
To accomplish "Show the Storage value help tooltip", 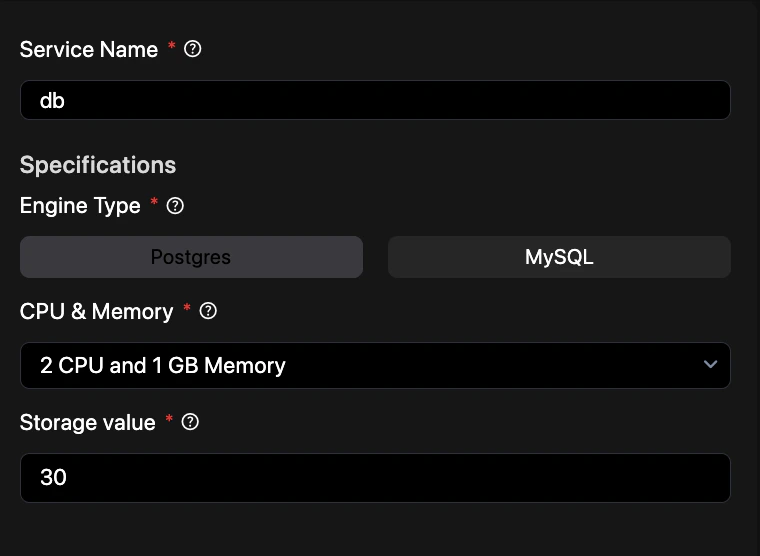I will [190, 422].
